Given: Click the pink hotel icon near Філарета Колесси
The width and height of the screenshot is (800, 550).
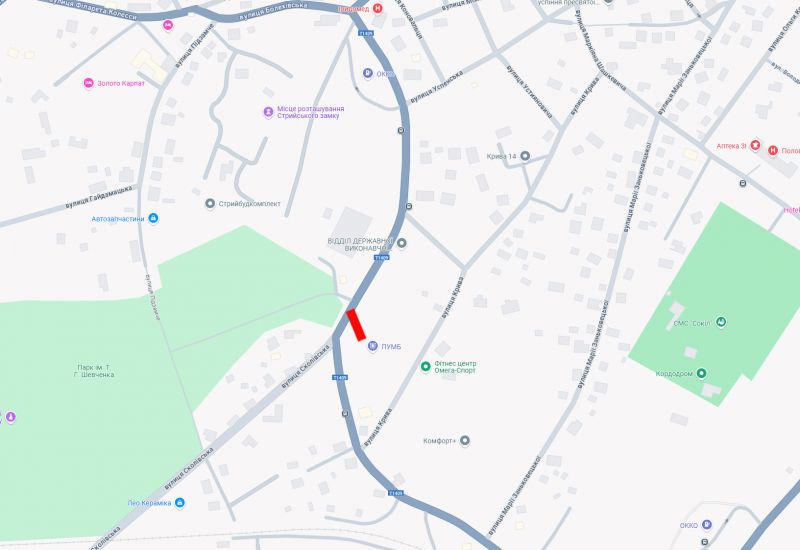Looking at the screenshot, I should coord(168,24).
